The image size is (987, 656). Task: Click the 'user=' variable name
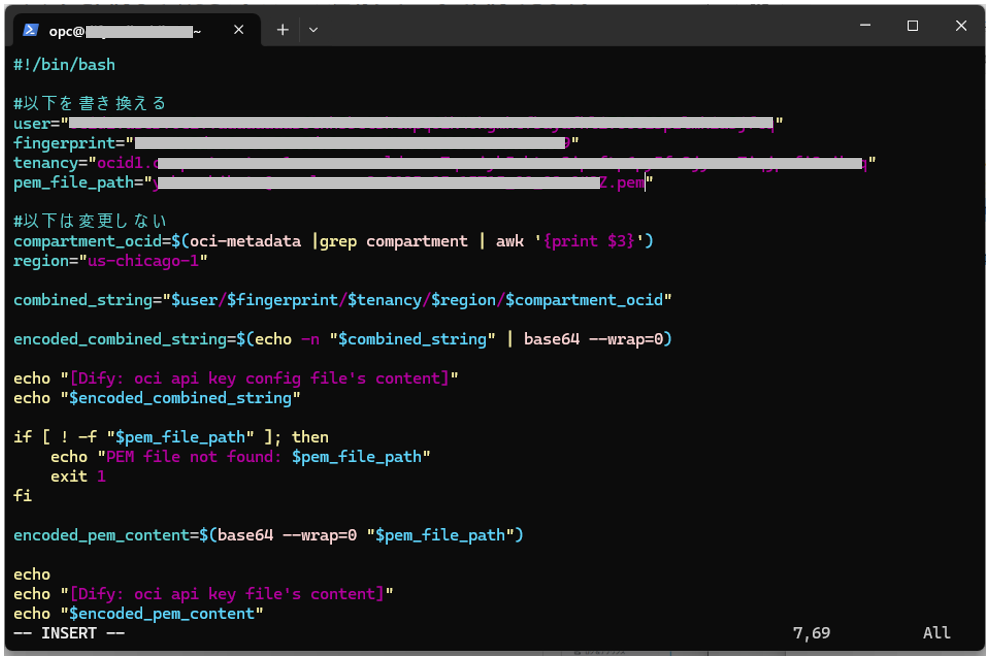(37, 123)
